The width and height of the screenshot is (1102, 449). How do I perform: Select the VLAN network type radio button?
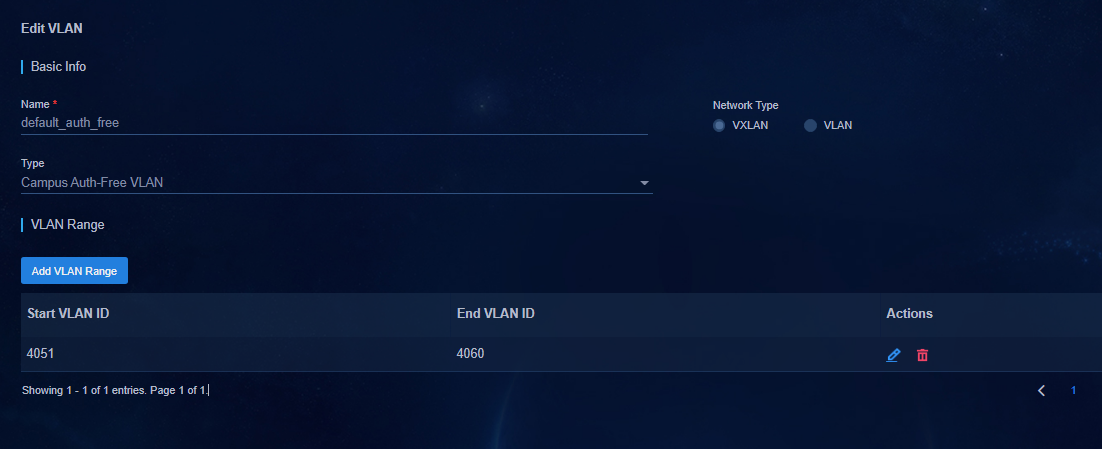tap(810, 125)
